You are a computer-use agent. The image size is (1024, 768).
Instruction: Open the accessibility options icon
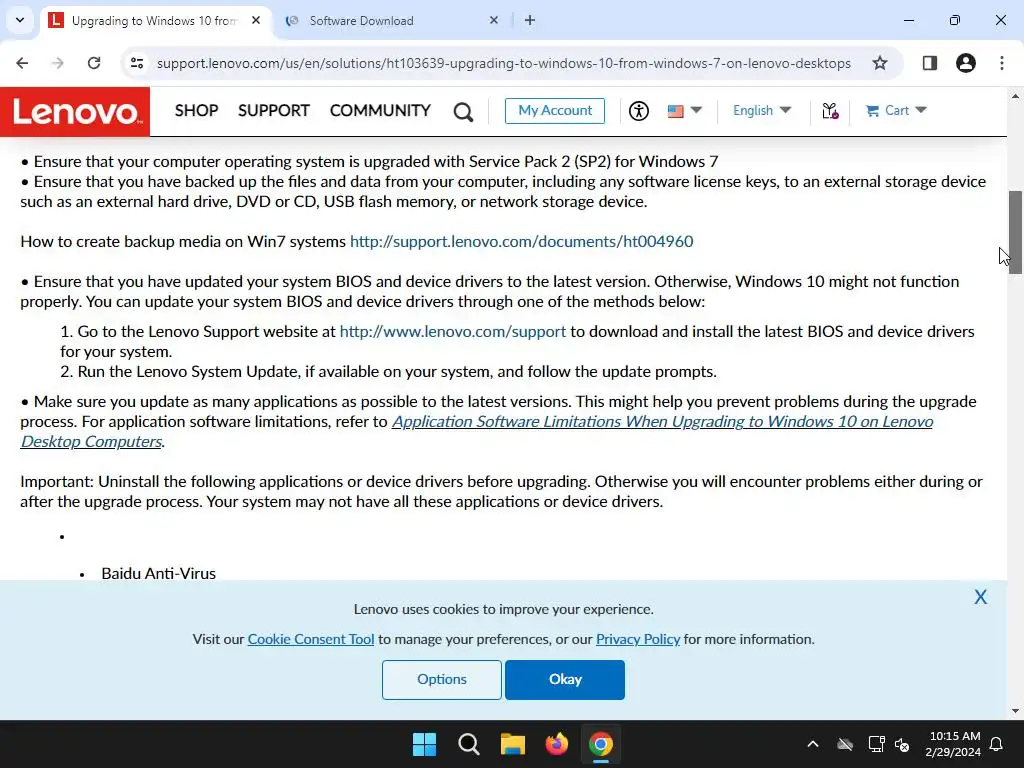coord(639,111)
